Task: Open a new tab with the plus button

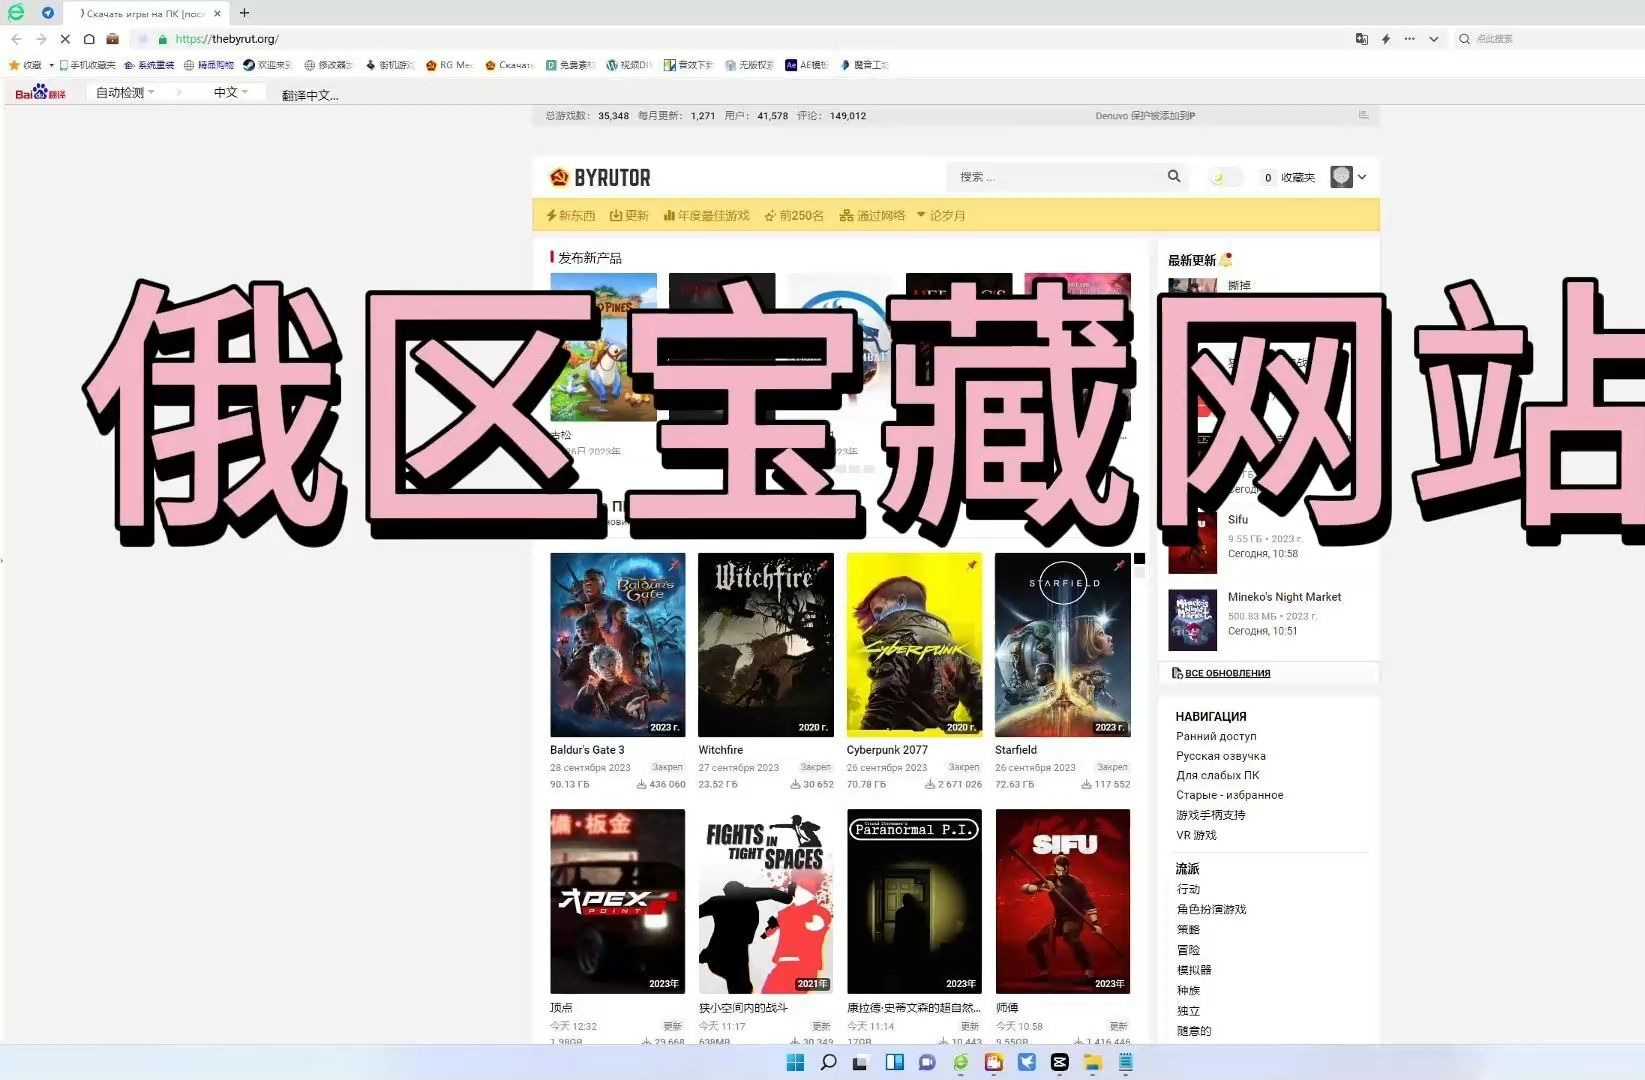Action: point(244,13)
